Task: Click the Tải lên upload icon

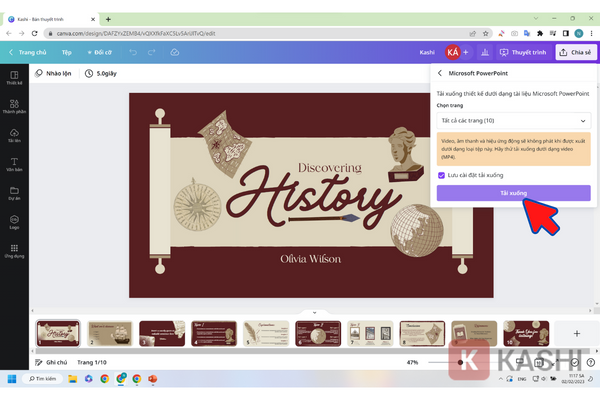Action: 14,135
